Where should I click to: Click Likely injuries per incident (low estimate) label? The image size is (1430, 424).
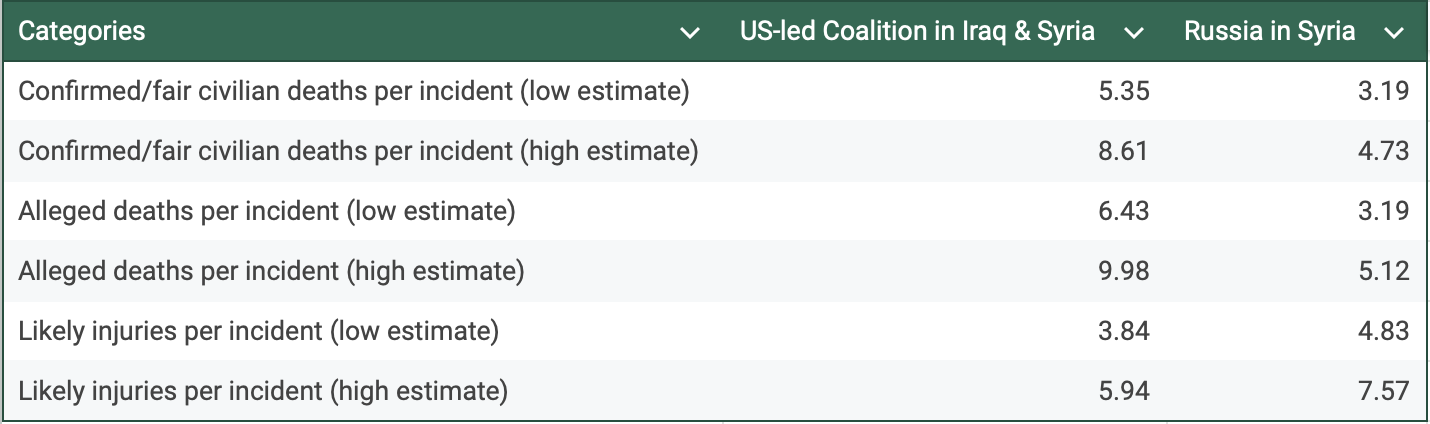coord(259,331)
